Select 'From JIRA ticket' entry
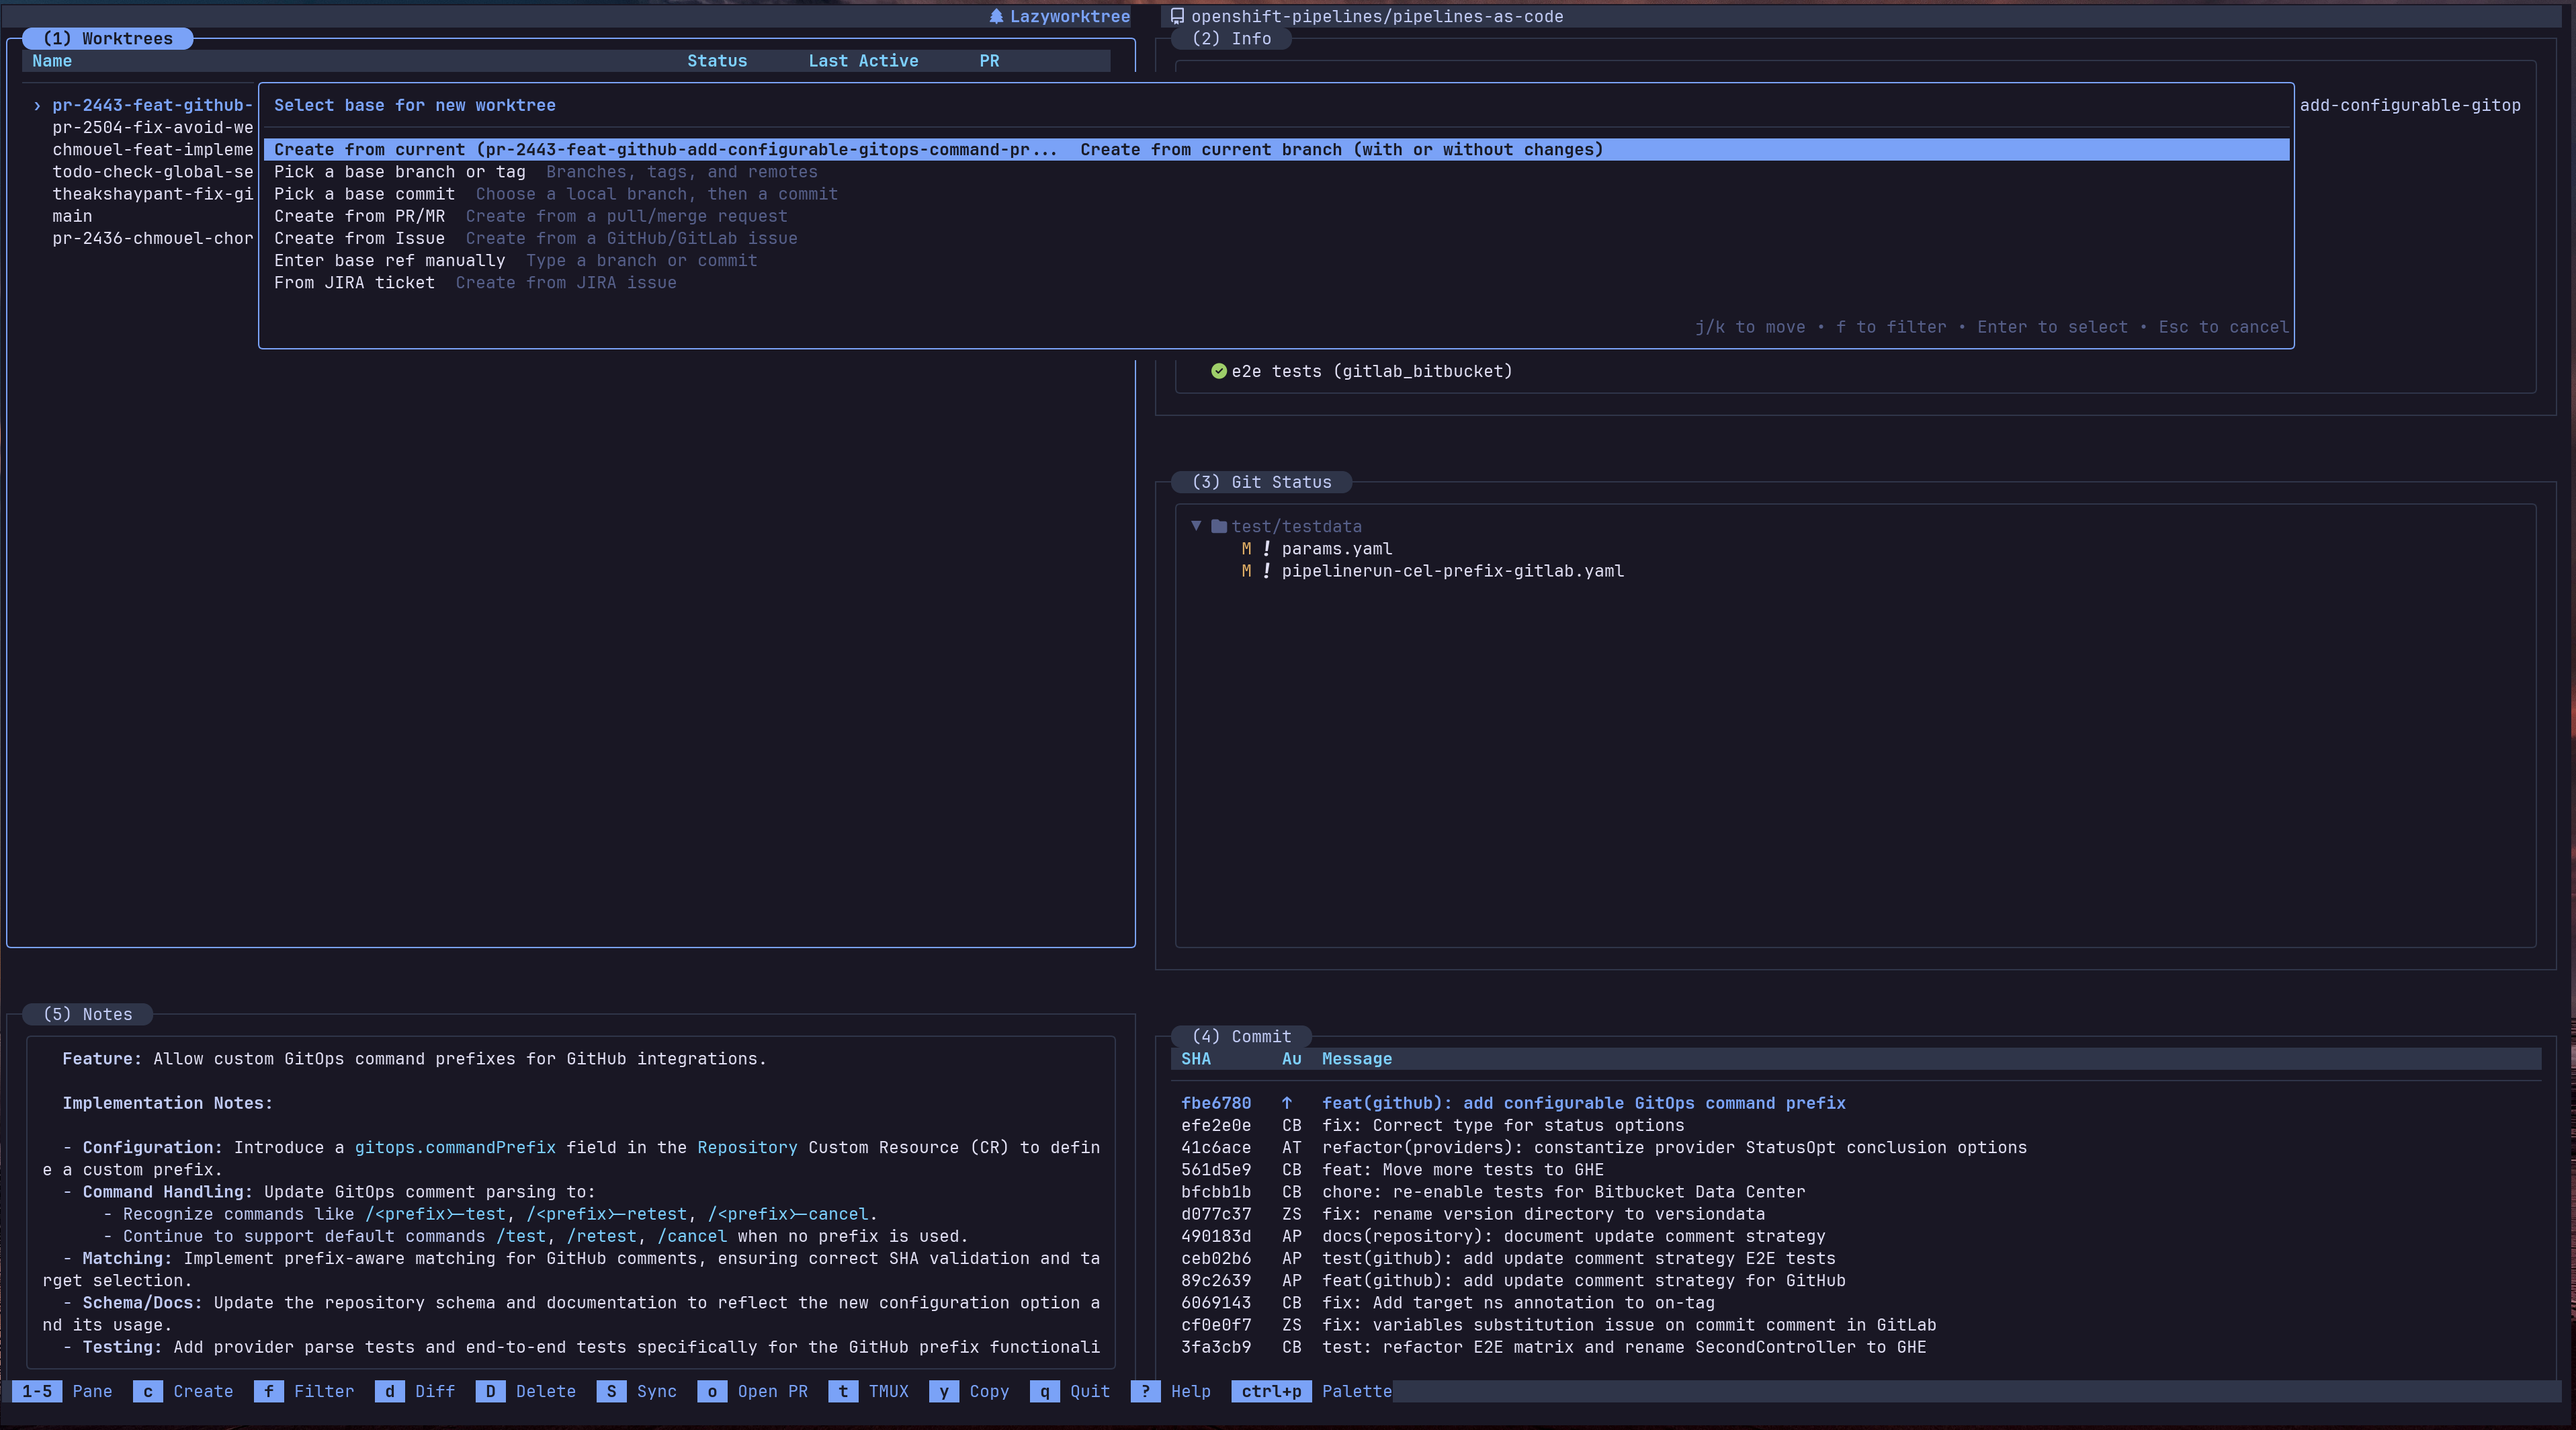Screen dimensions: 2576x1430 tap(354, 283)
